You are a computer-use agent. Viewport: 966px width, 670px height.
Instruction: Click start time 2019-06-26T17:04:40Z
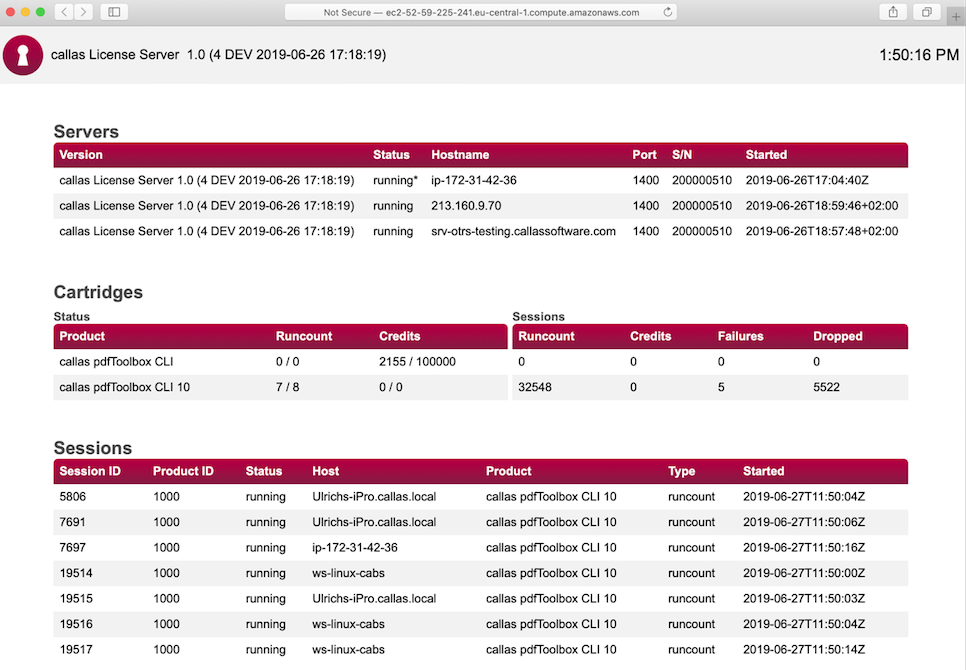(x=807, y=180)
